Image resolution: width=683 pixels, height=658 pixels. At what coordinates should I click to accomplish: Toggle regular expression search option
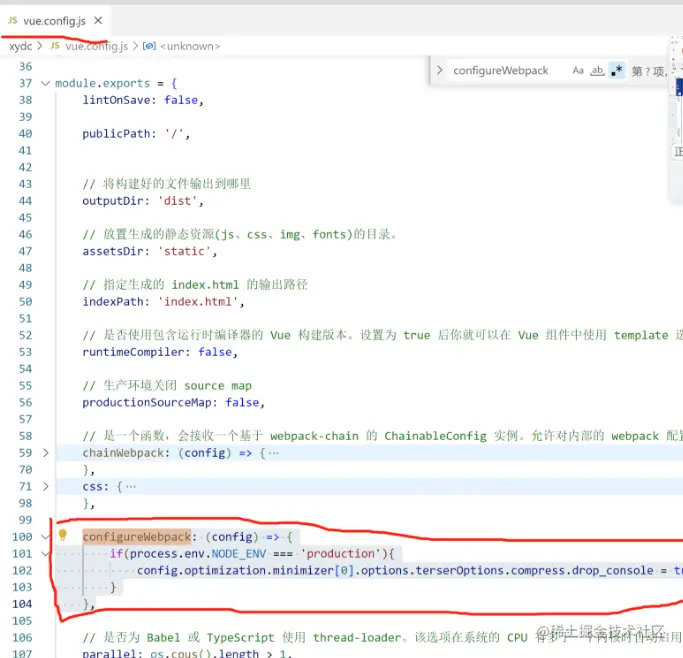(617, 71)
